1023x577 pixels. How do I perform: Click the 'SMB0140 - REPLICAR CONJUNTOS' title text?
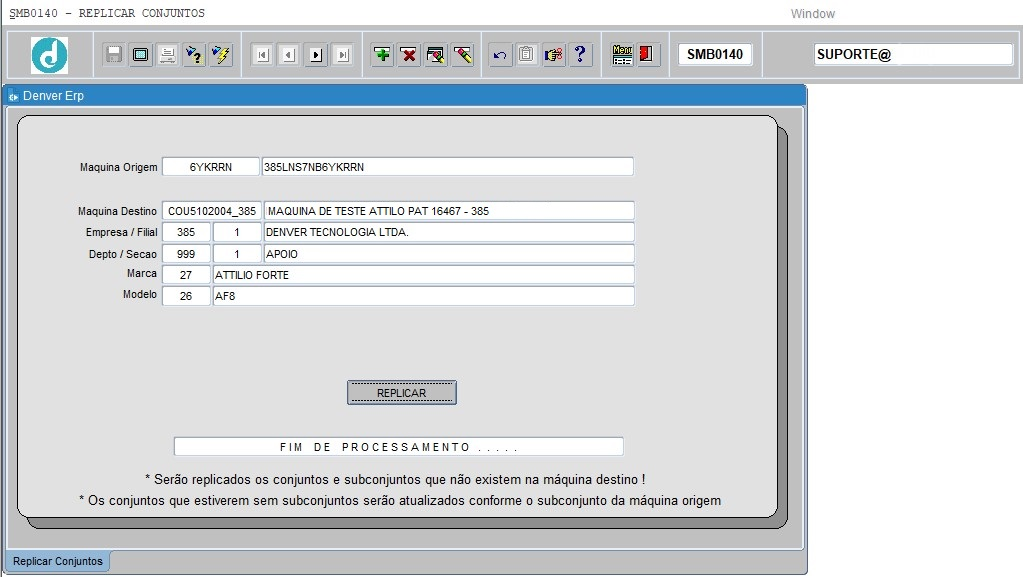coord(107,13)
